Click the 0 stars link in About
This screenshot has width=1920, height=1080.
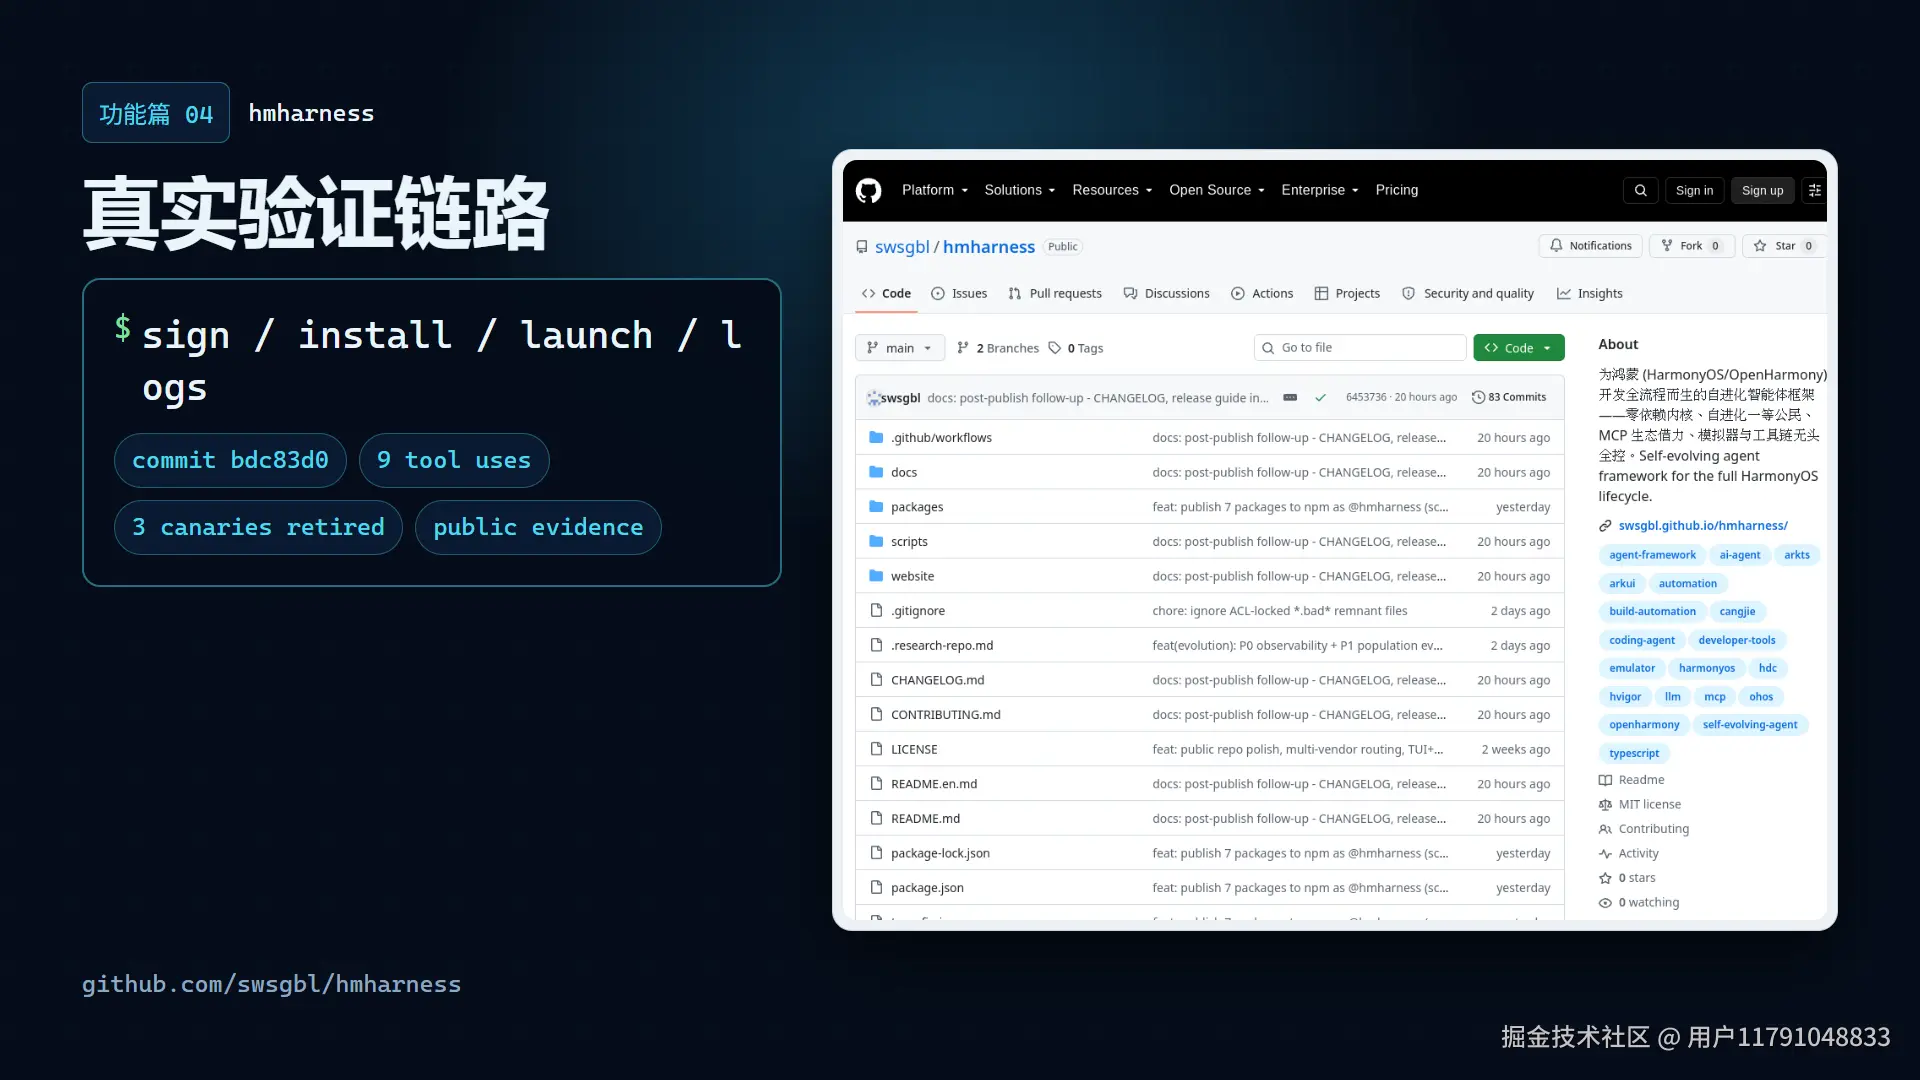point(1626,878)
